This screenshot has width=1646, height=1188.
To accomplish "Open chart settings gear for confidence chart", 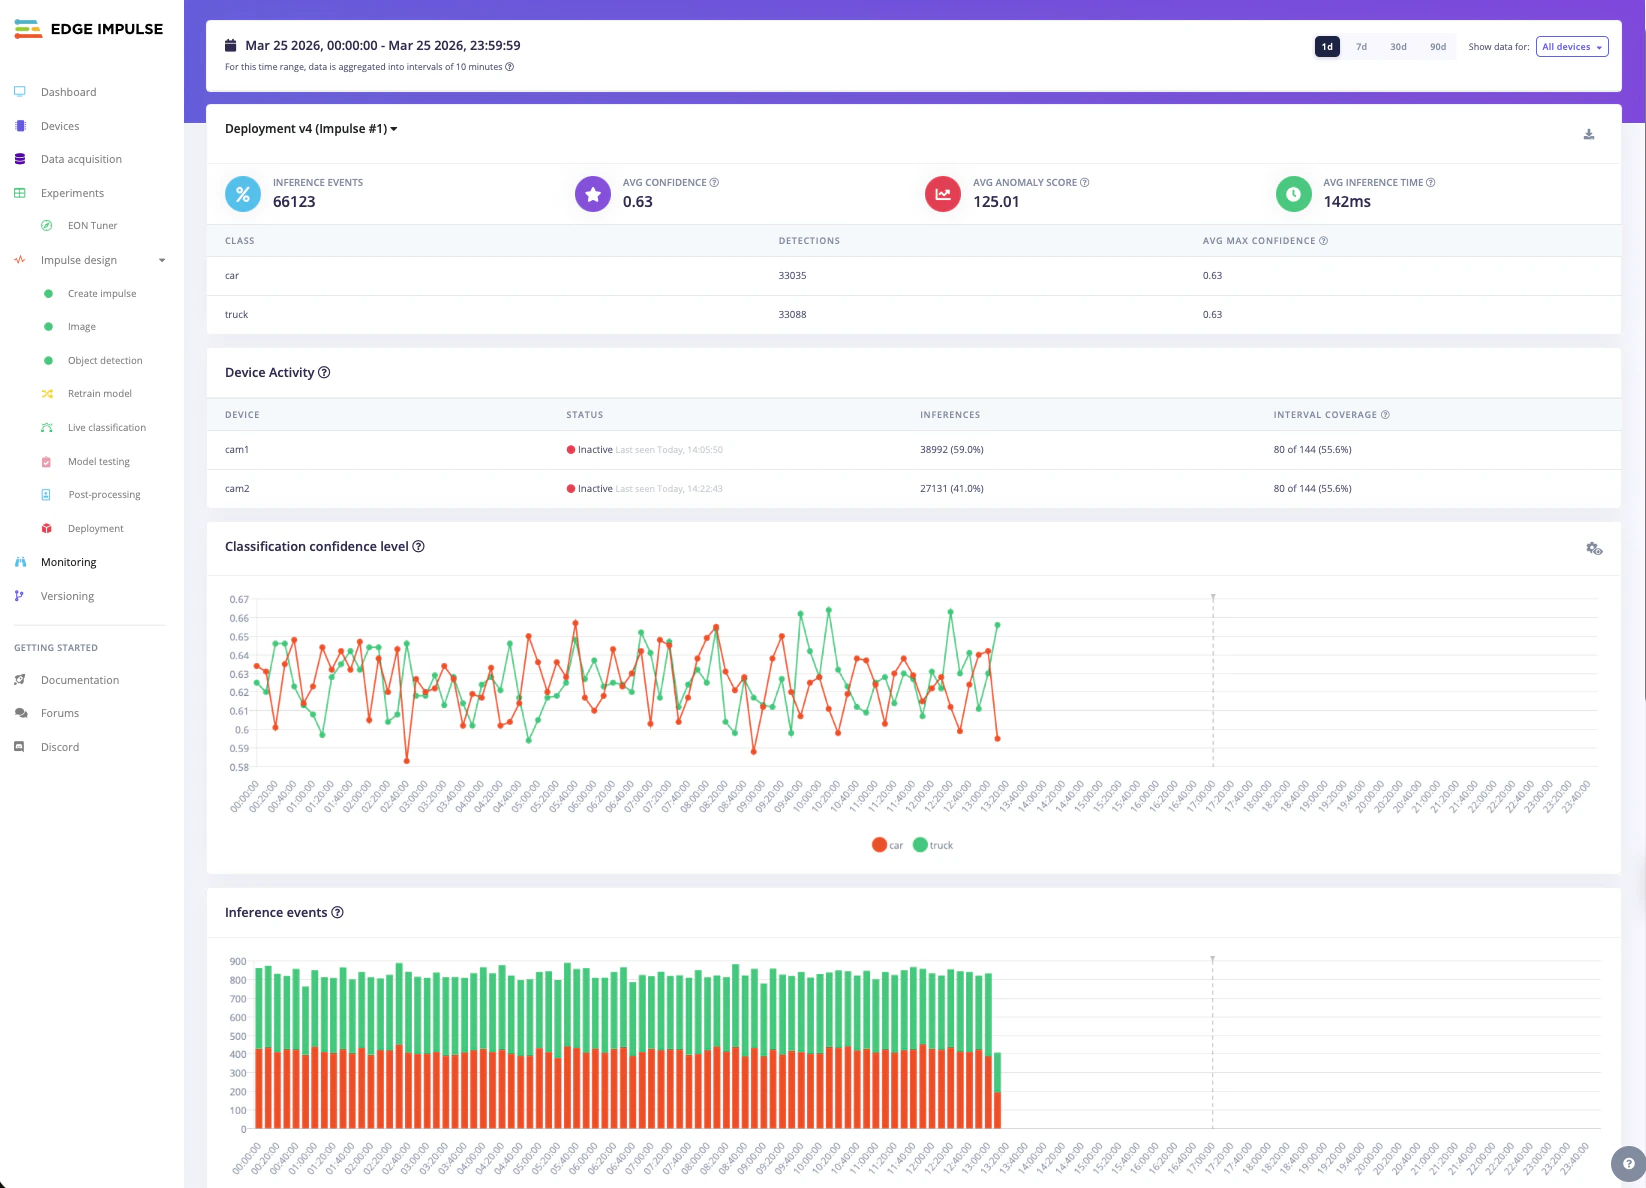I will 1594,548.
